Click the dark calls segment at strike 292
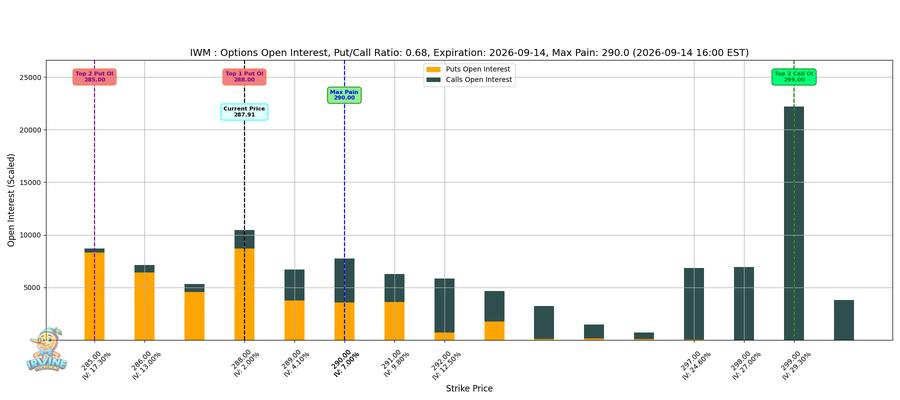 click(x=444, y=305)
